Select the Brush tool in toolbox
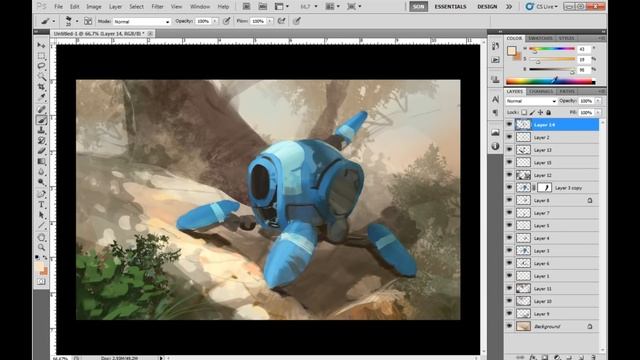Viewport: 640px width, 360px height. (x=41, y=120)
